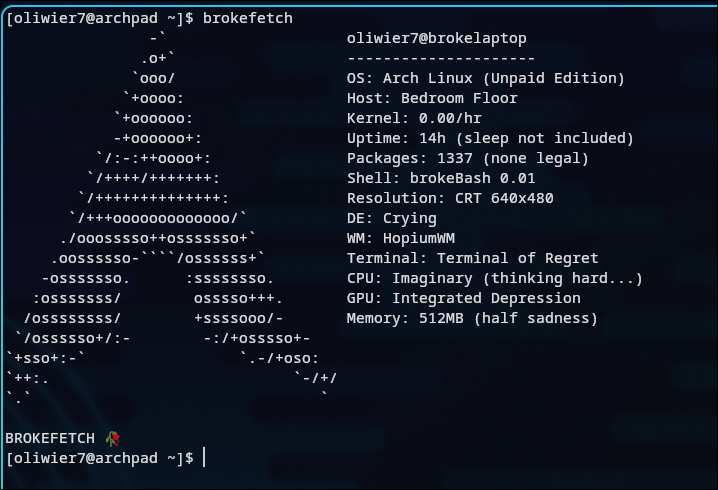The width and height of the screenshot is (718, 490).
Task: Click the wilted rose emoji after BROKEFETCH
Action: coord(113,439)
